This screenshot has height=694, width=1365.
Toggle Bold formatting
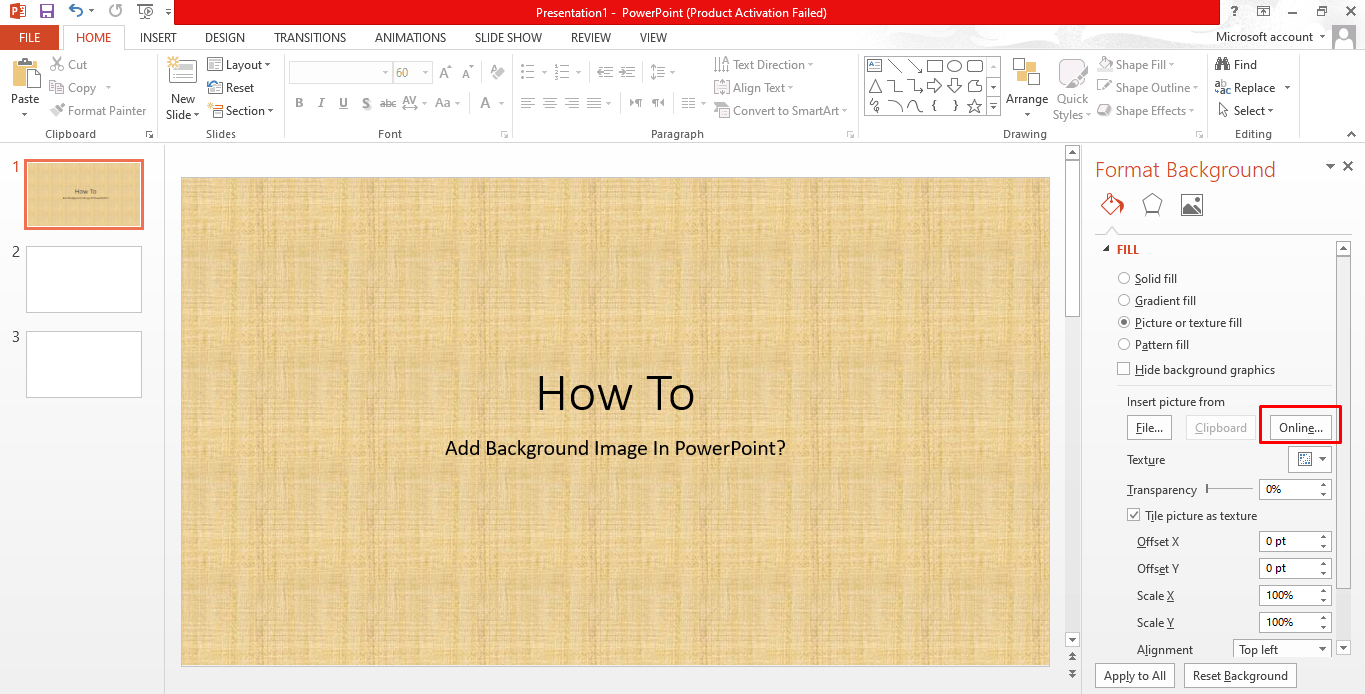coord(299,103)
